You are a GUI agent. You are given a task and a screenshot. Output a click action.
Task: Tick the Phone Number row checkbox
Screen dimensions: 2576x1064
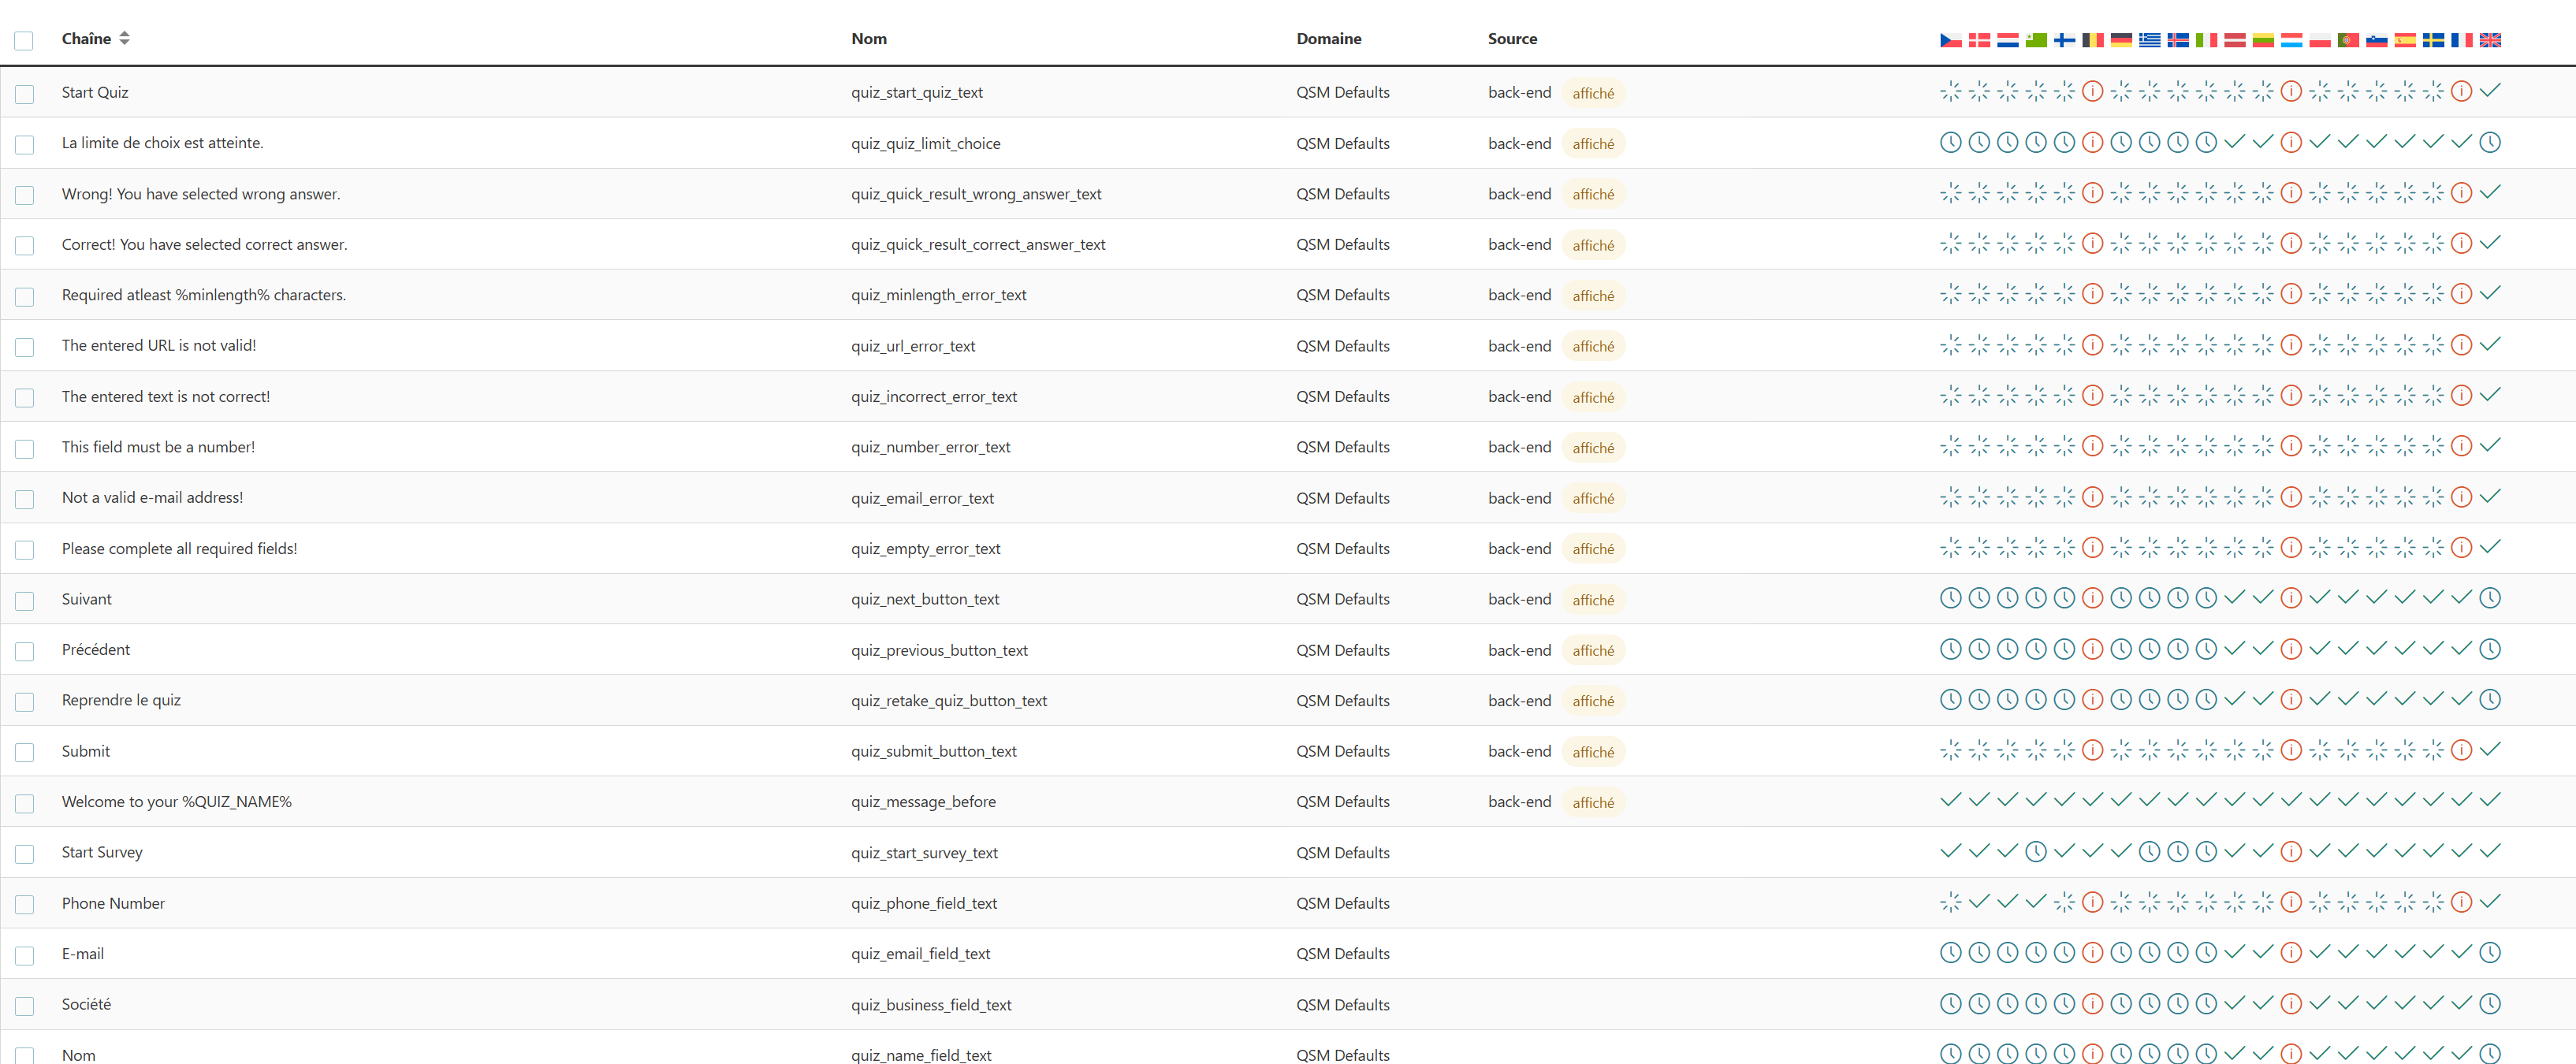[25, 904]
